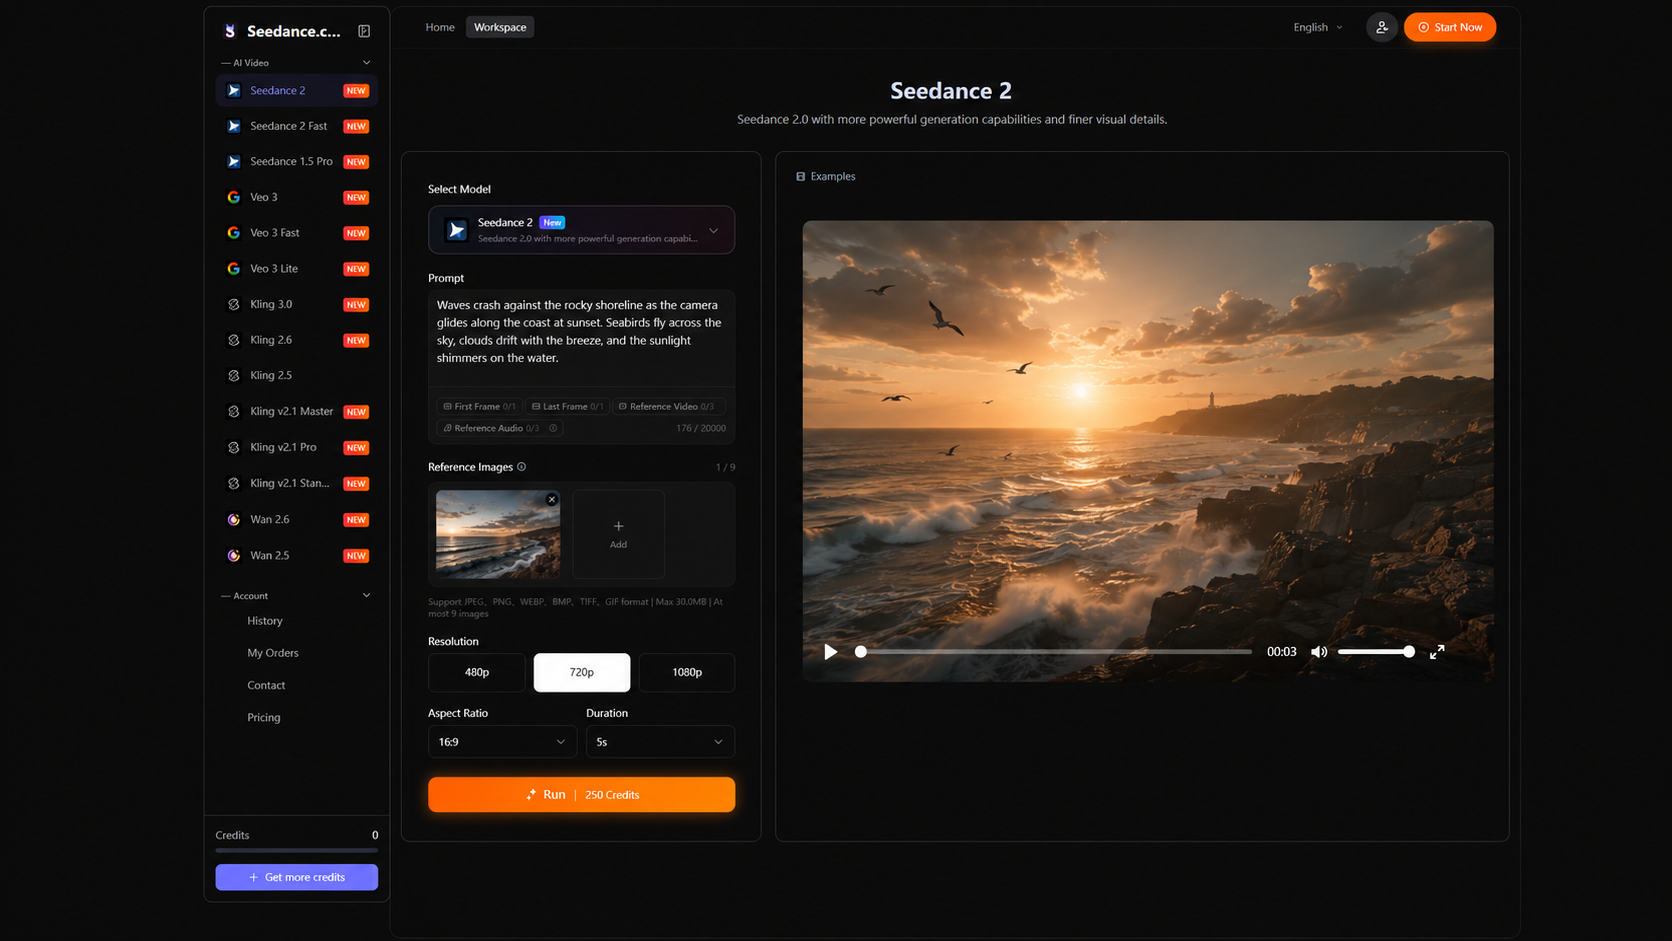Enter fullscreen for the example video
The image size is (1672, 941).
pyautogui.click(x=1437, y=652)
